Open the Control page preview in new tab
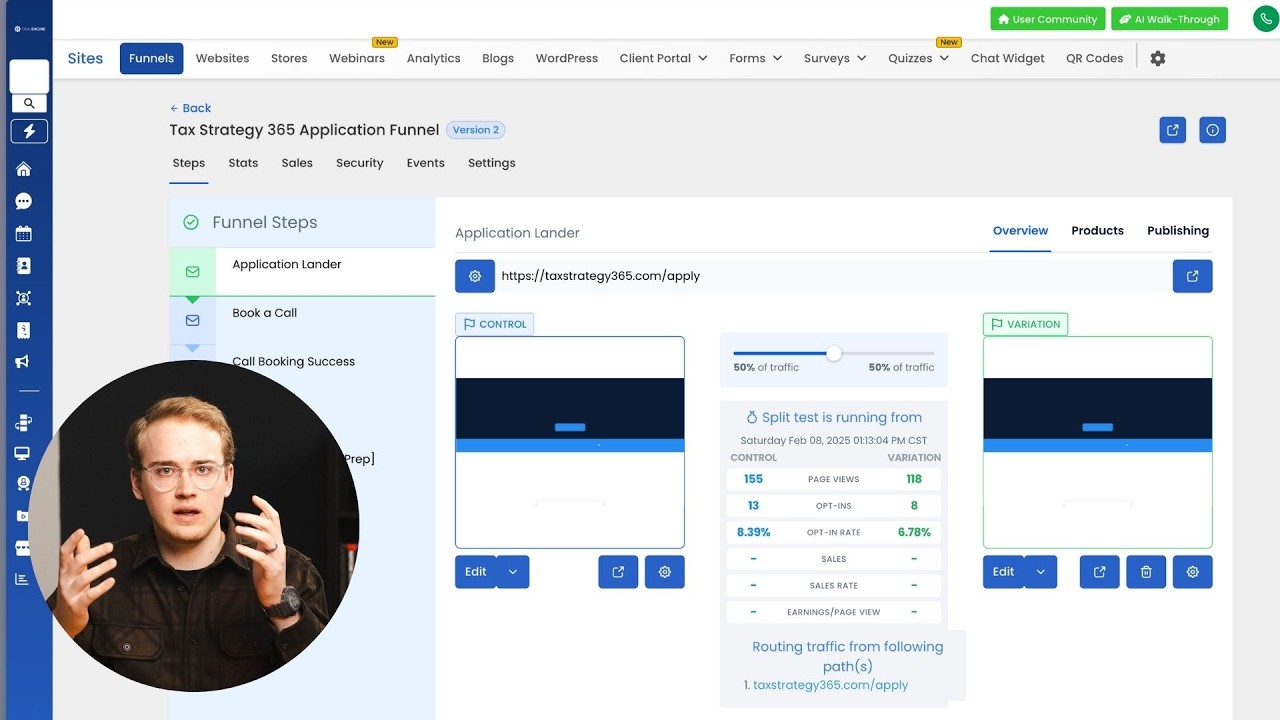 [618, 572]
